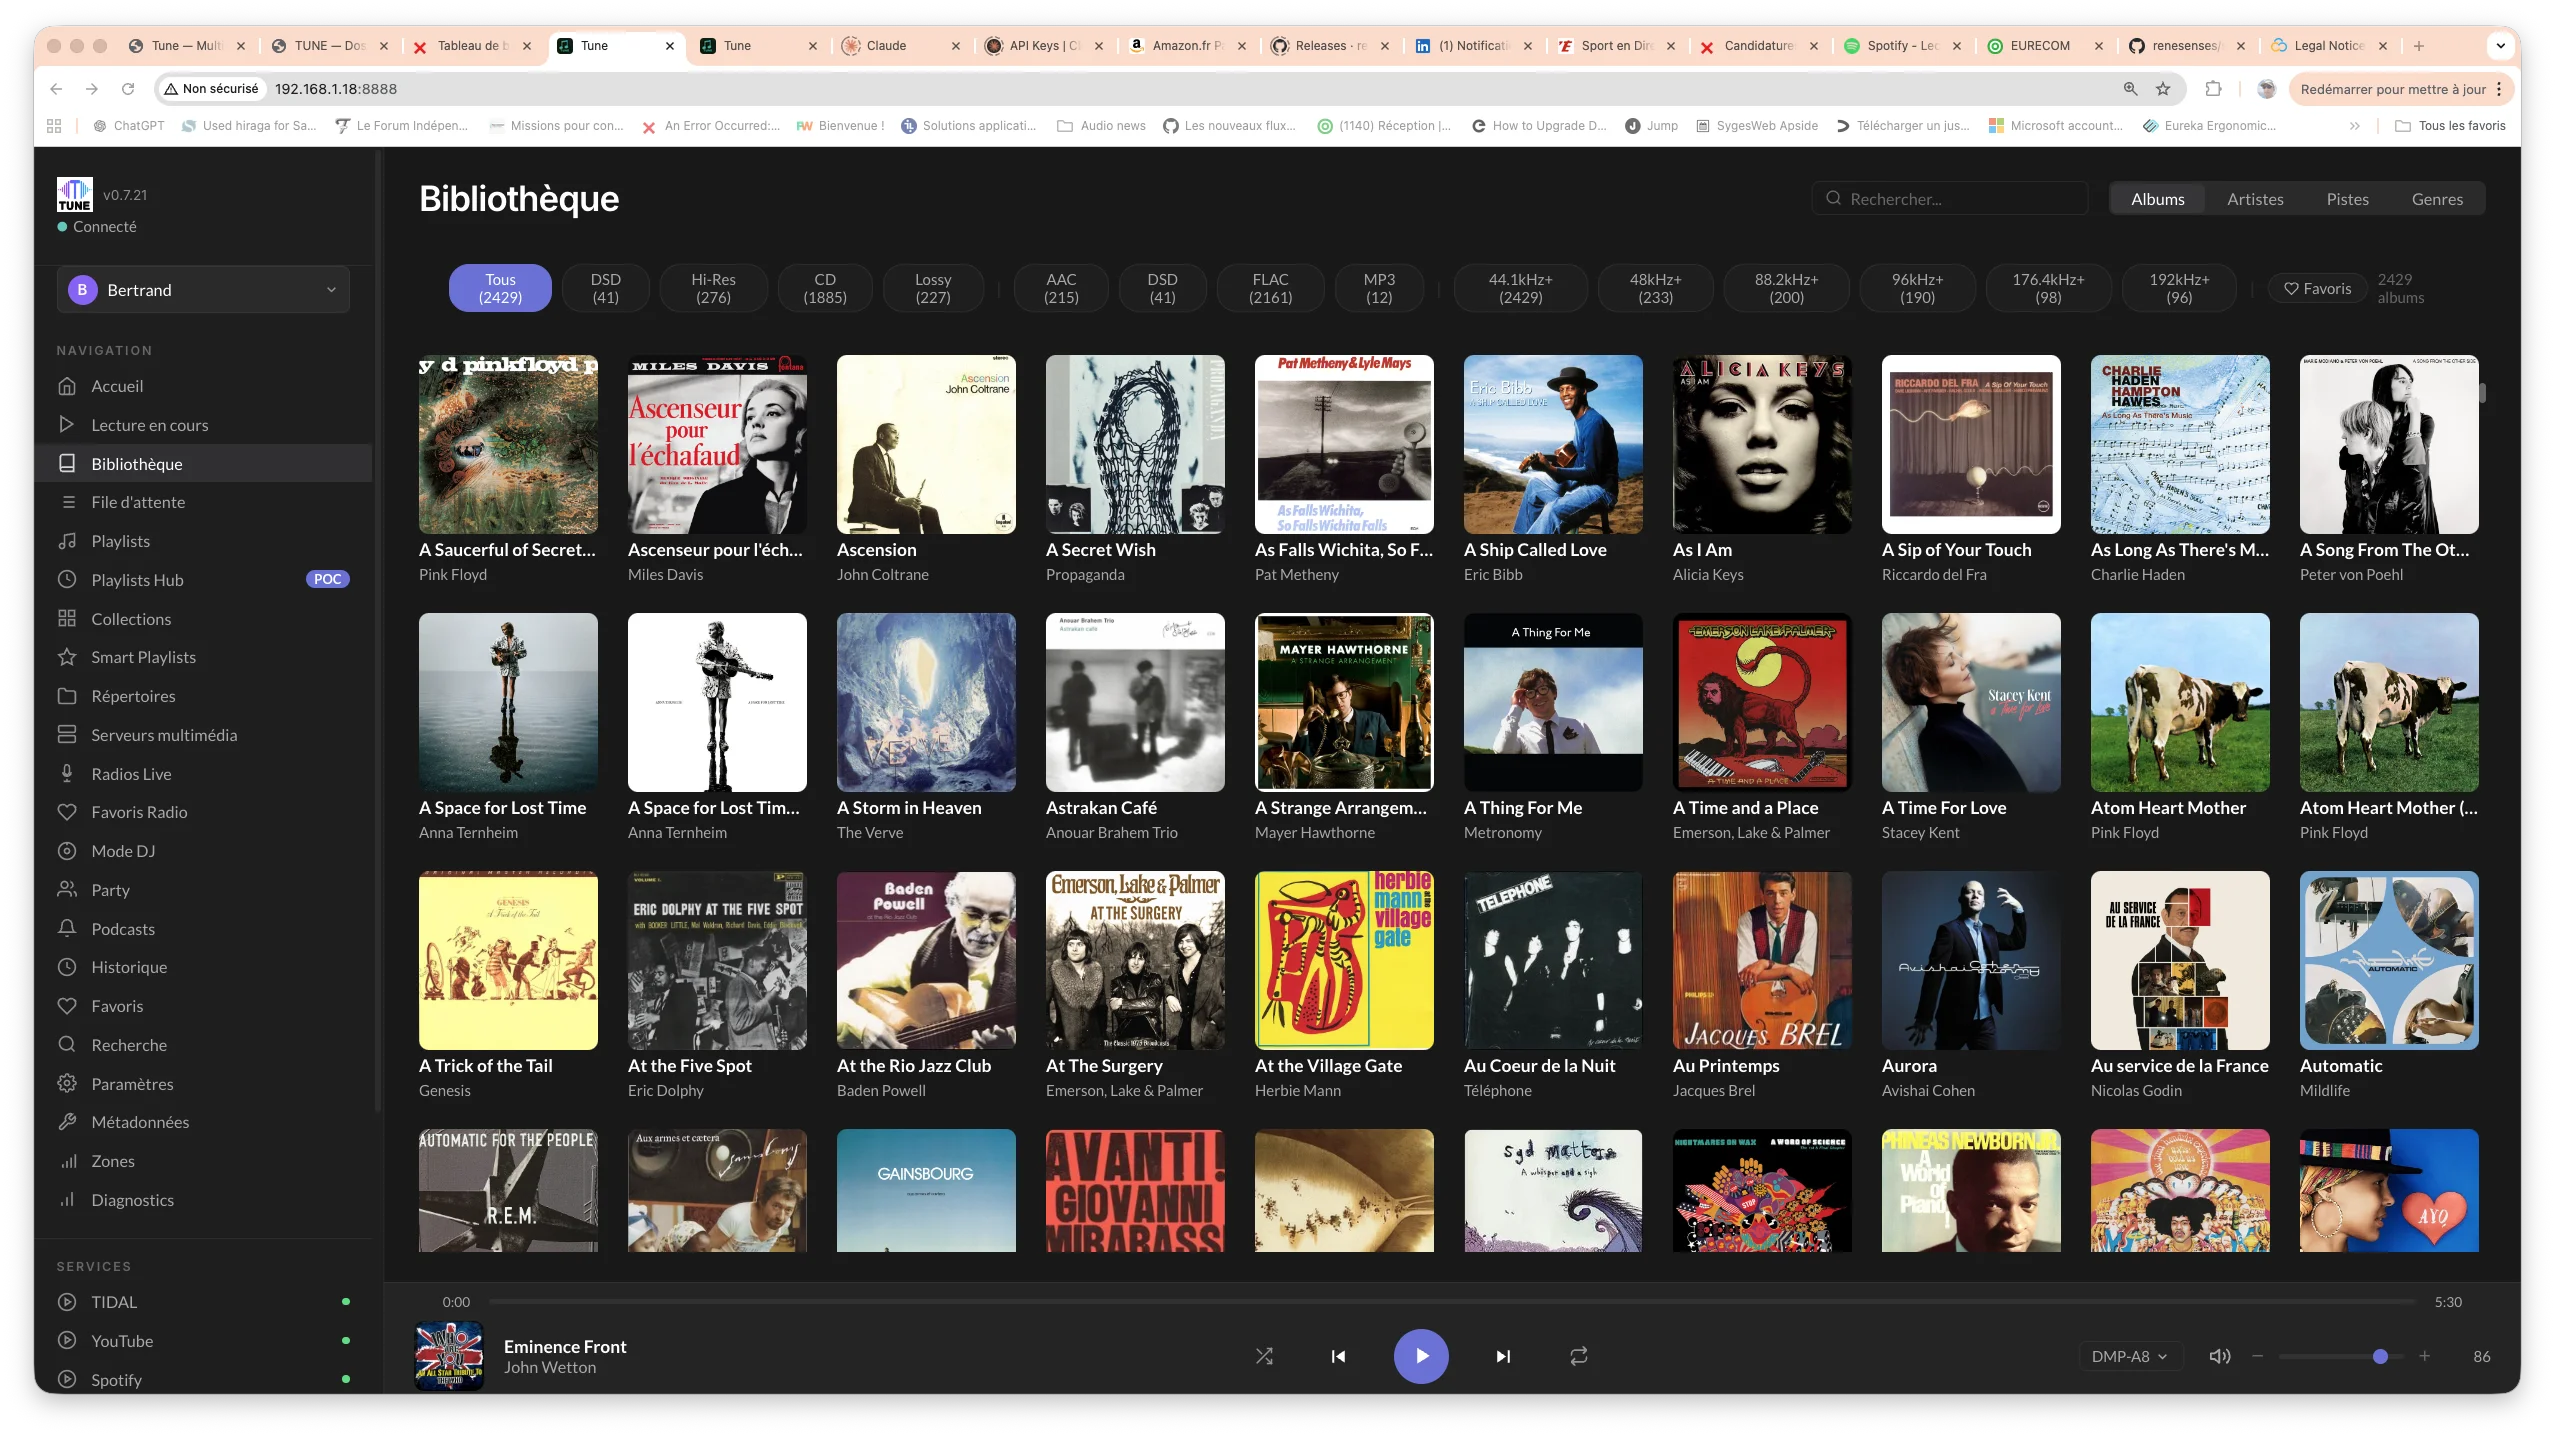Expand the browser tab list chevron
The image size is (2555, 1436).
coord(2500,46)
